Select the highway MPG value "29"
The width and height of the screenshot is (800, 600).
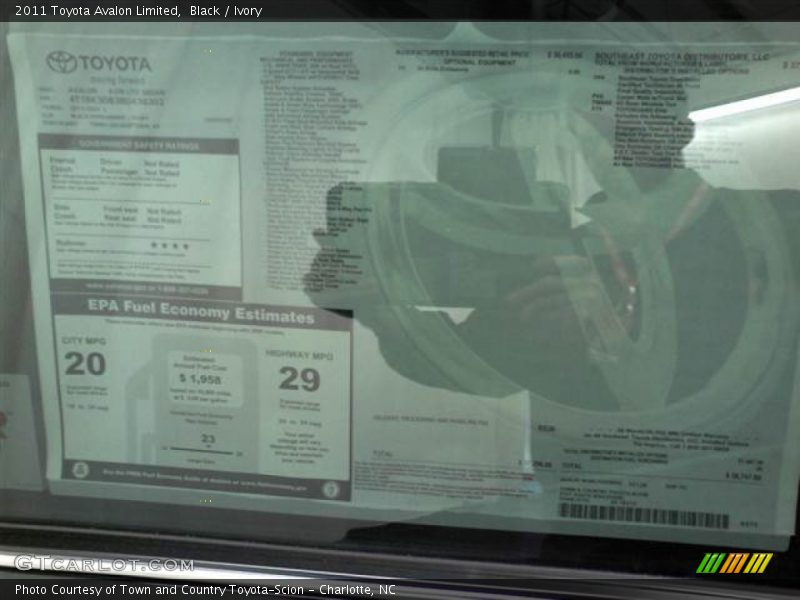299,379
